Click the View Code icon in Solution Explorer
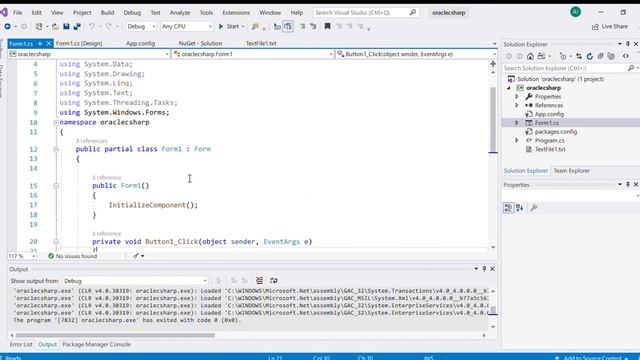The height and width of the screenshot is (360, 640). [x=626, y=56]
